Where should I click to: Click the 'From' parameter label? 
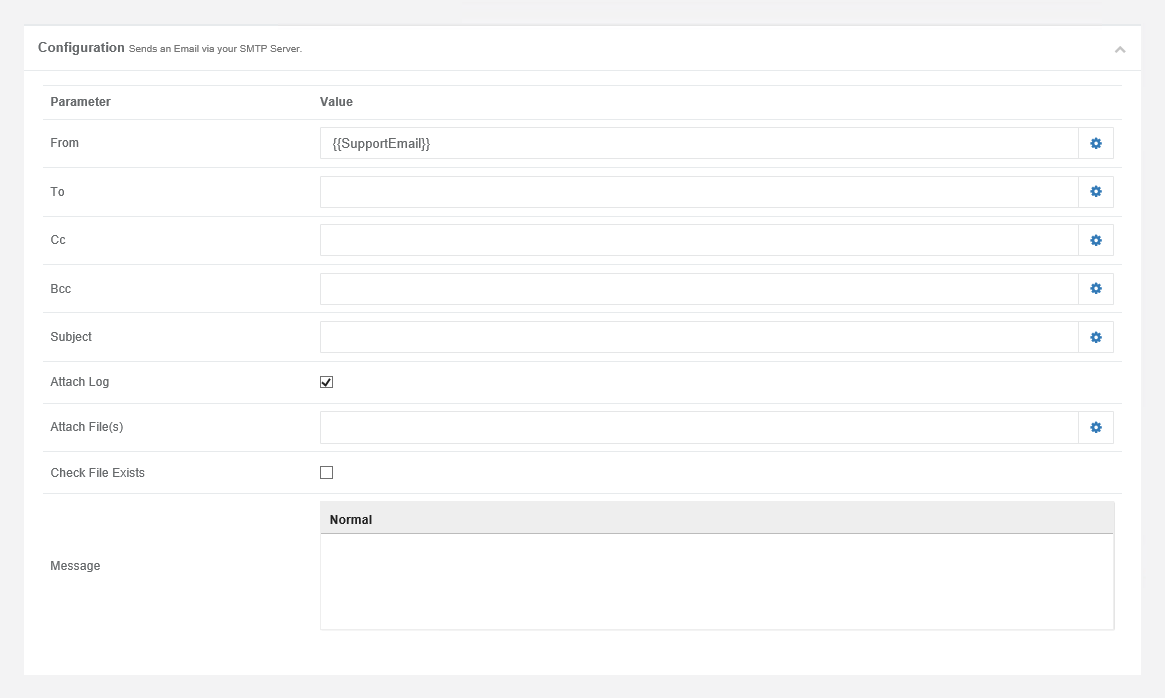(65, 143)
